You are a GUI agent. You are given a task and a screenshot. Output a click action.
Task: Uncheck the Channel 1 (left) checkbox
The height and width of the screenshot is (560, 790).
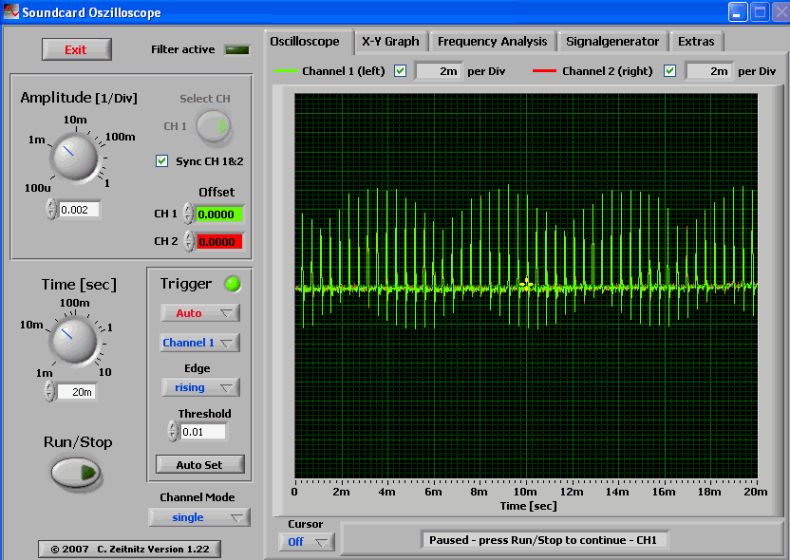coord(400,71)
